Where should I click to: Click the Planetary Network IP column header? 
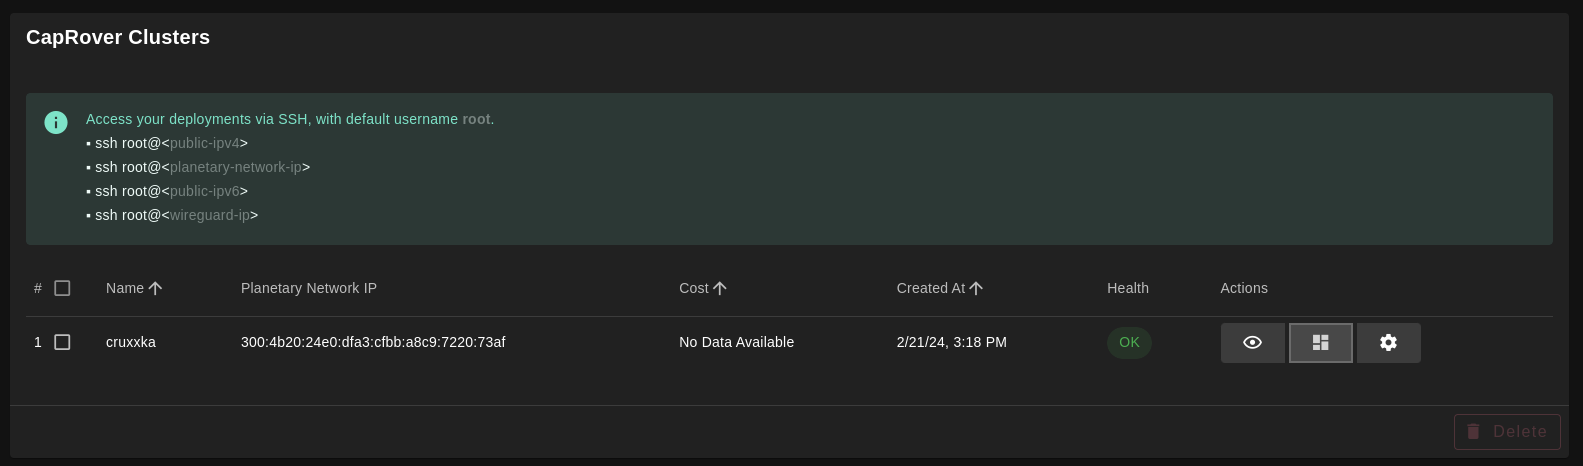[309, 288]
